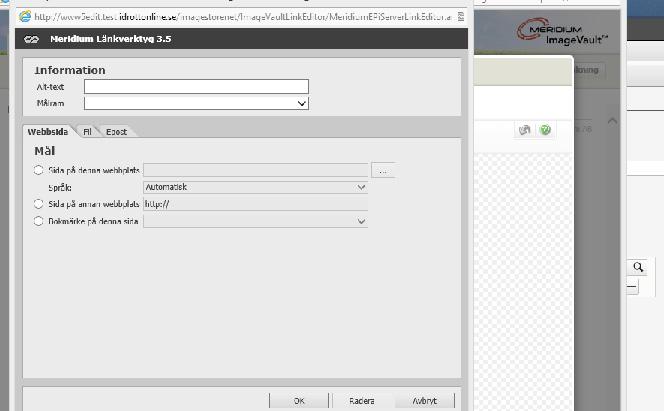664x411 pixels.
Task: Click the http:// external URL field
Action: 255,204
